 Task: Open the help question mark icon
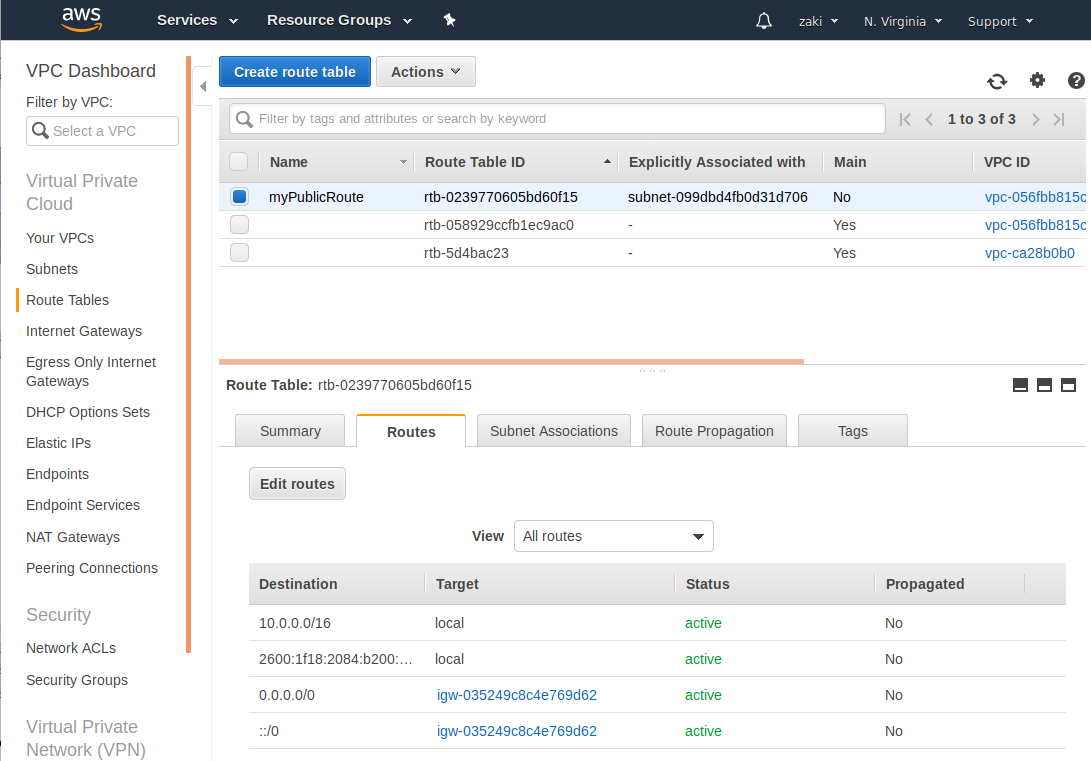click(1076, 81)
